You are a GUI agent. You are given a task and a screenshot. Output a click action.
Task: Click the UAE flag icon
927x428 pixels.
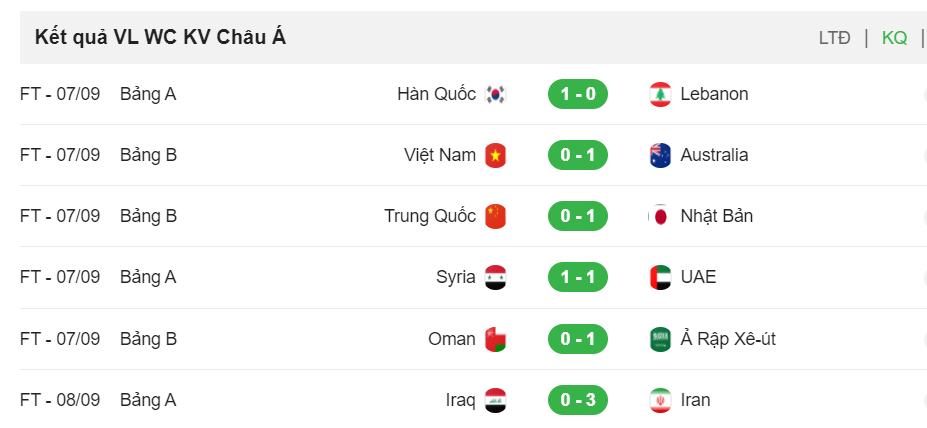pos(660,277)
